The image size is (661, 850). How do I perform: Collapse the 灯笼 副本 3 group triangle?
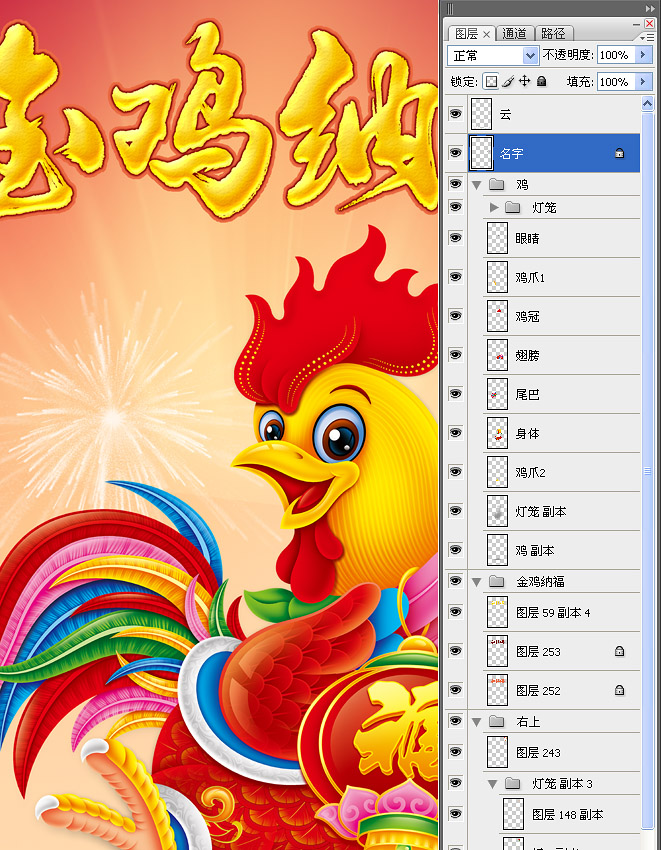pos(492,783)
